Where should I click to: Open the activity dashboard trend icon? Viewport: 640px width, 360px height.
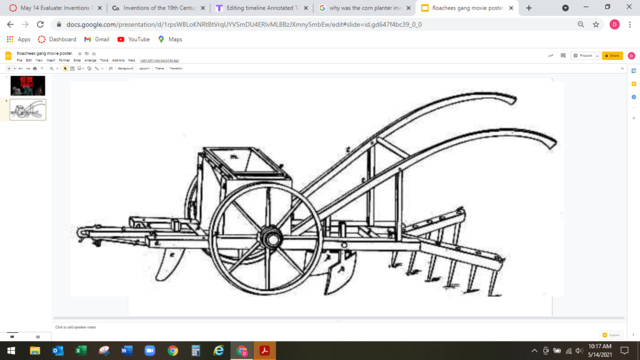click(x=550, y=56)
